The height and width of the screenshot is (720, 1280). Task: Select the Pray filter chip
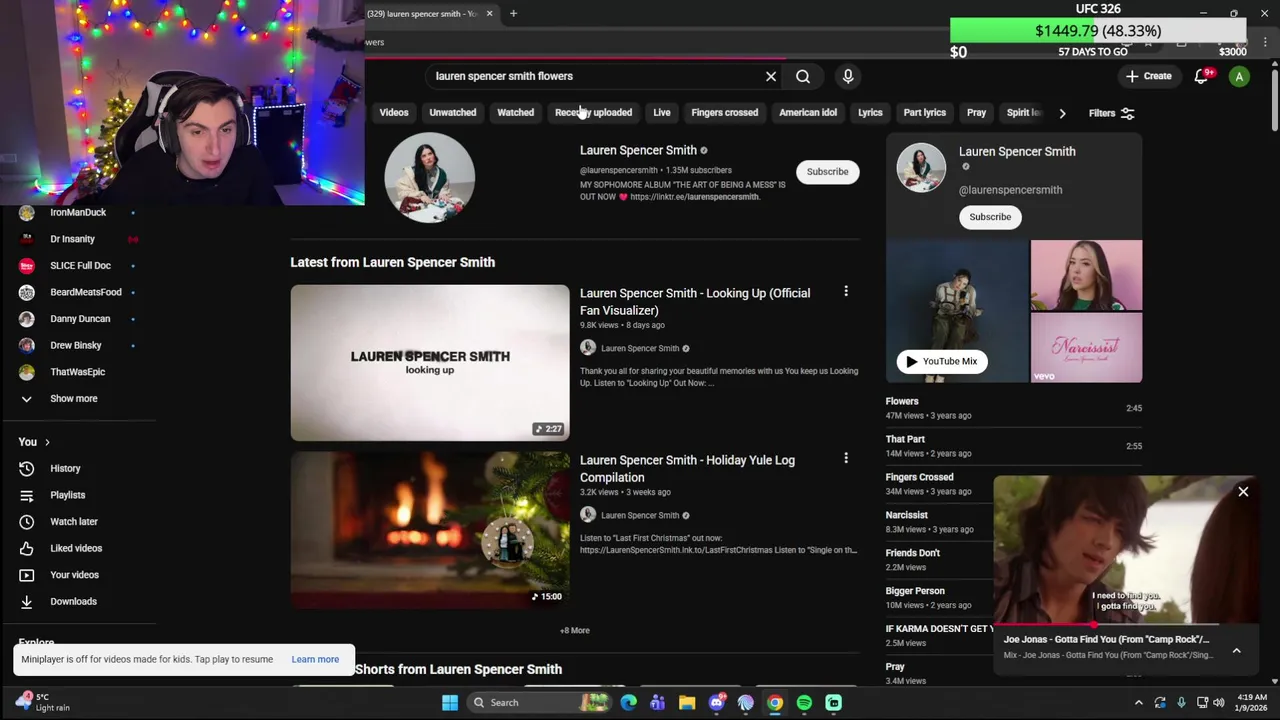[x=976, y=112]
